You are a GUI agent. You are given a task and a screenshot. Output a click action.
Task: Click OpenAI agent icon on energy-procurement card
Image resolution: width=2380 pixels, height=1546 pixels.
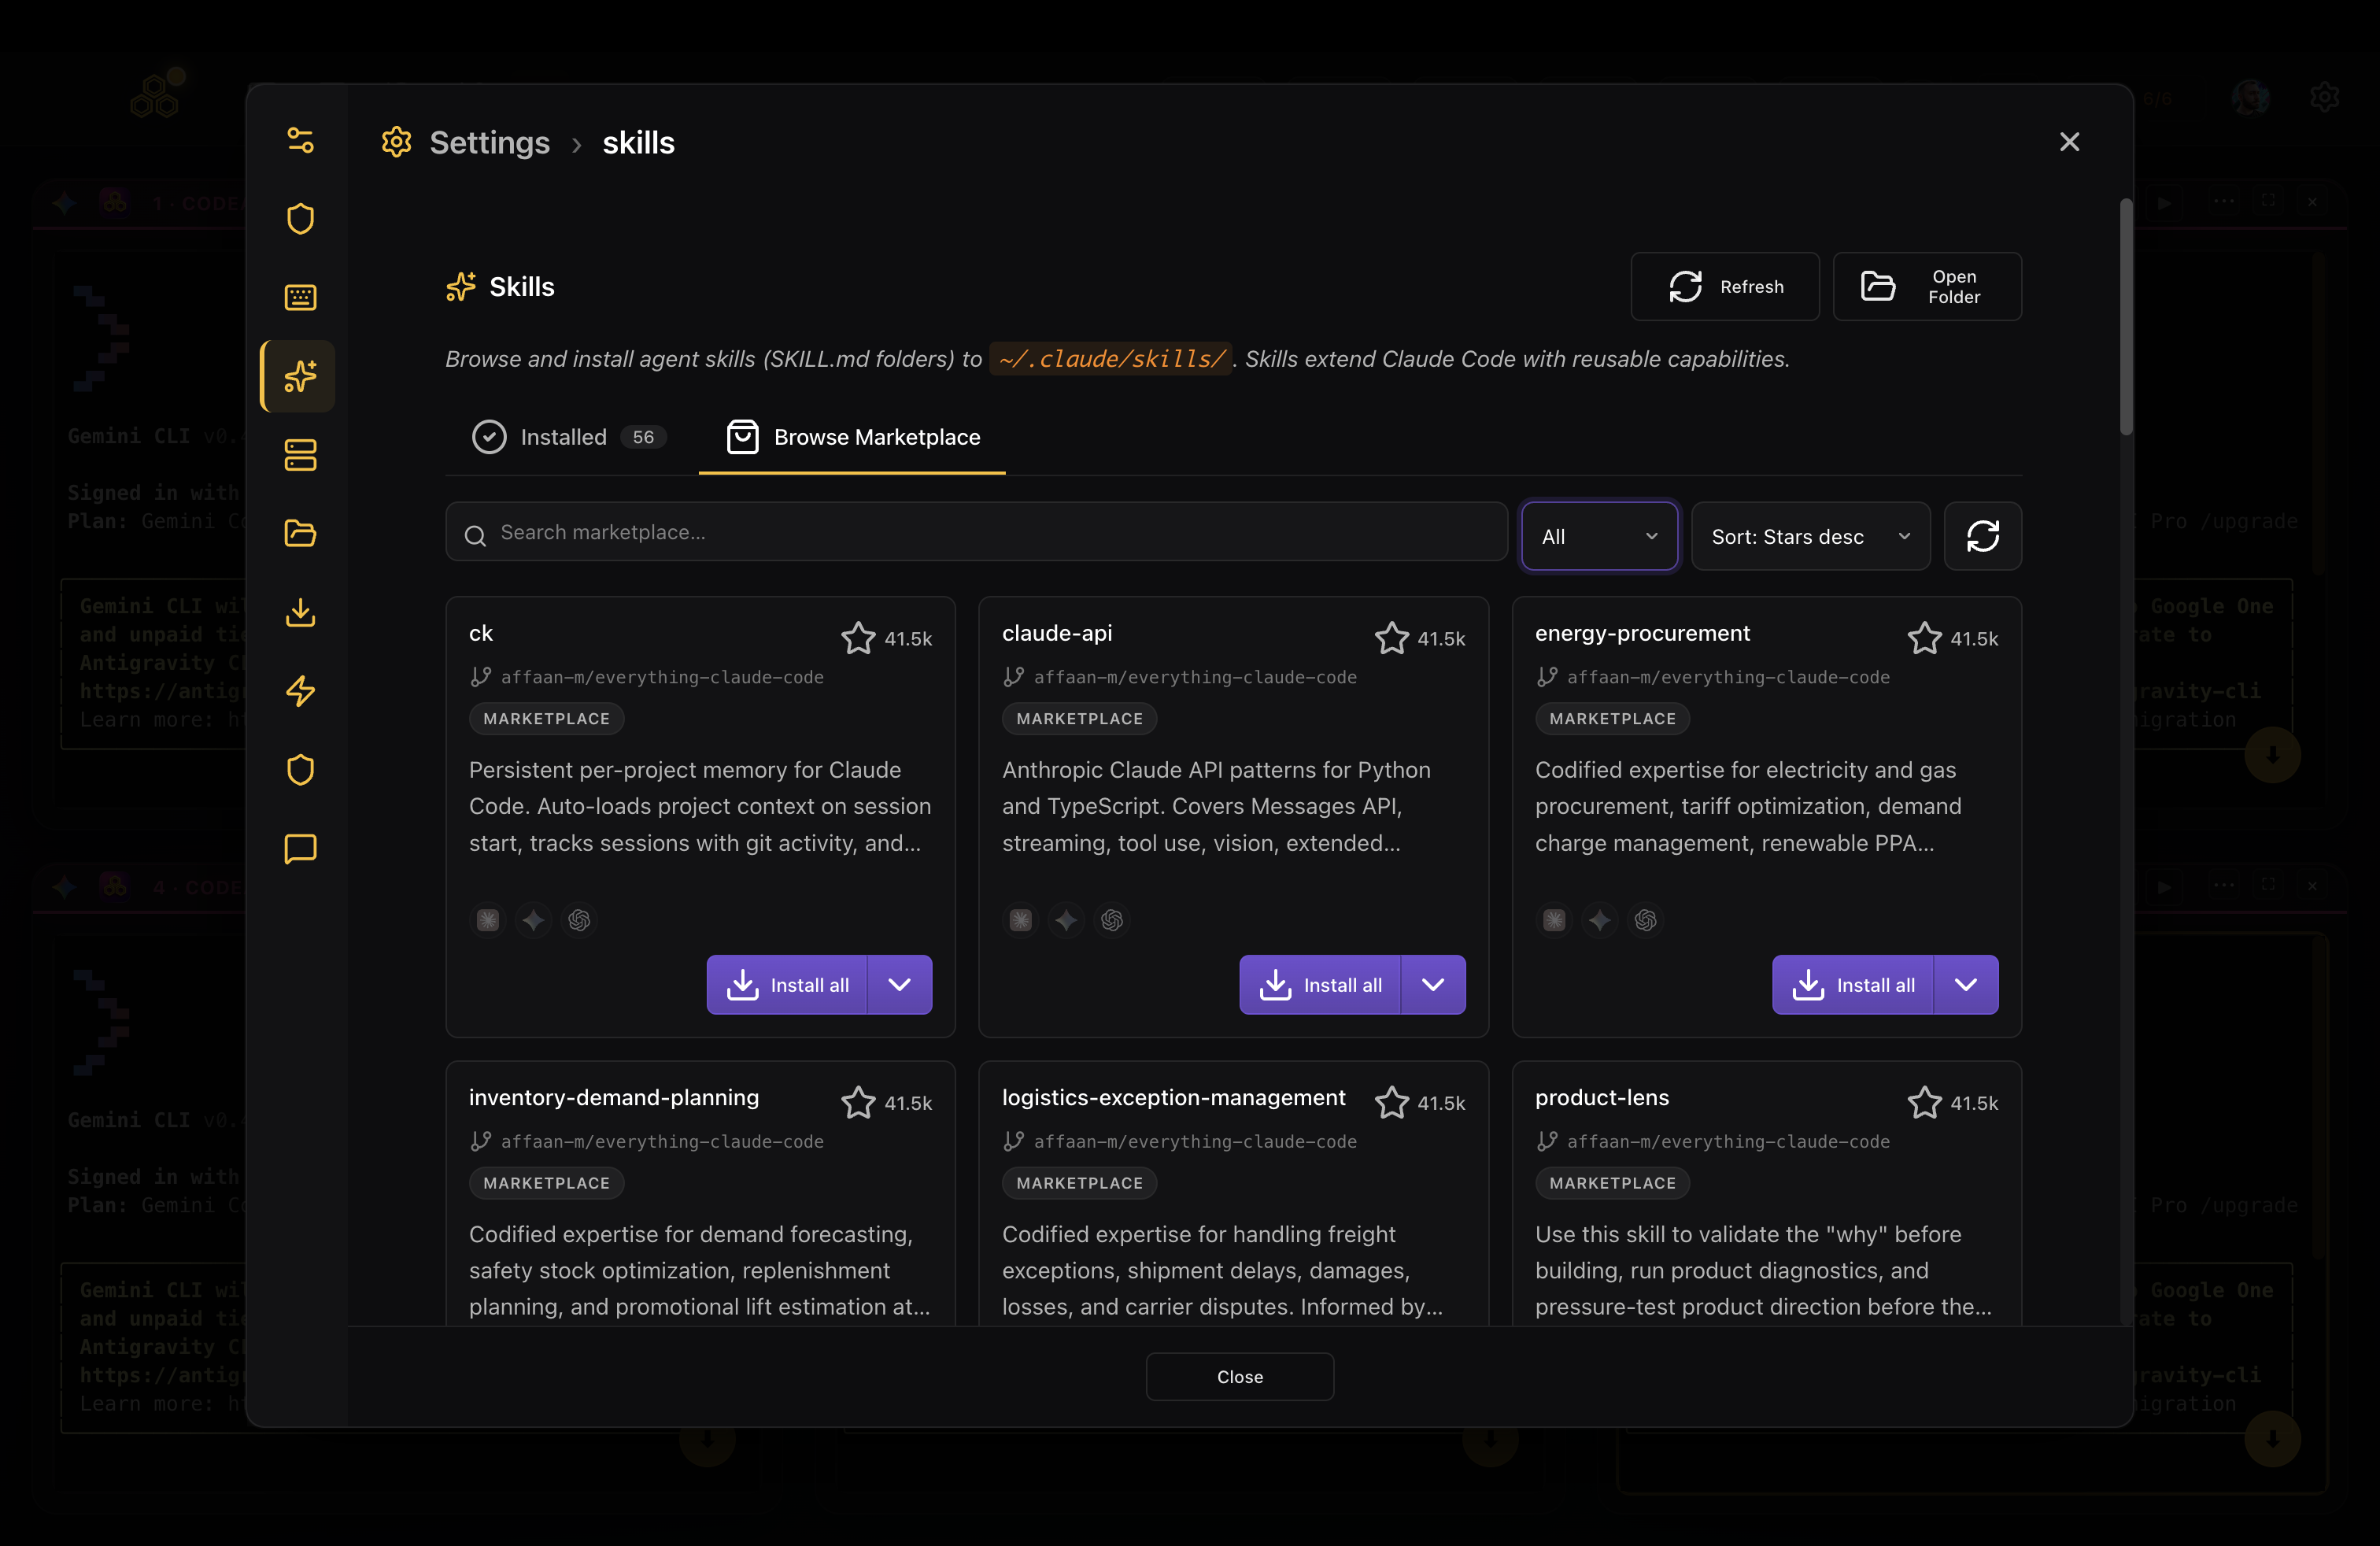point(1645,920)
